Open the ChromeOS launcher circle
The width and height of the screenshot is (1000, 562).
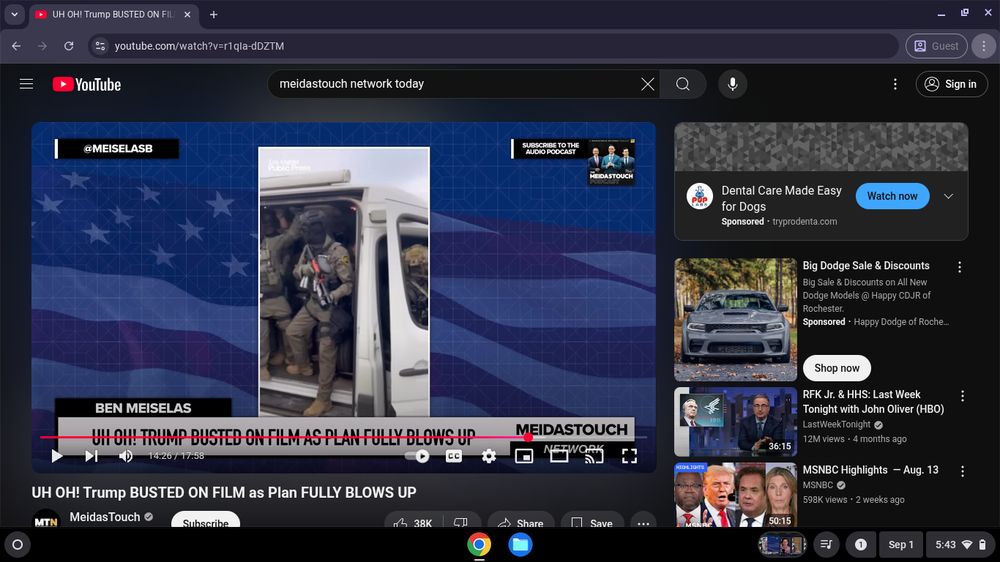[x=18, y=545]
